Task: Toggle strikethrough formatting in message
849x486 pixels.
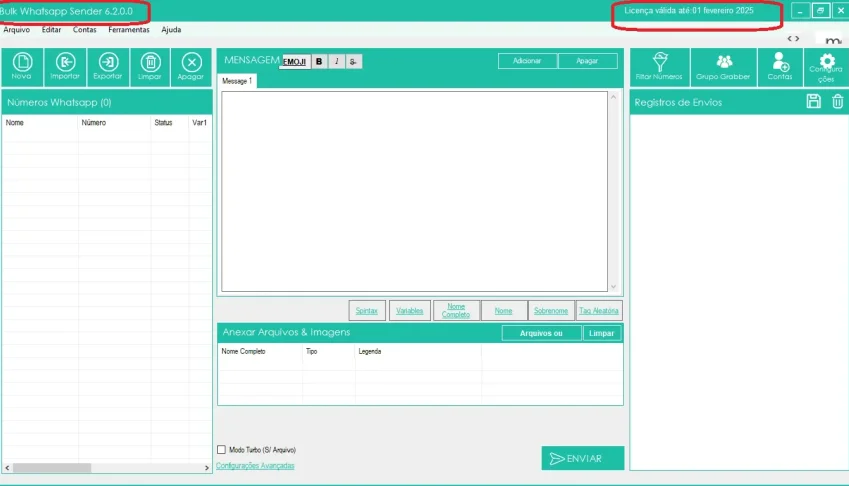Action: pos(353,62)
